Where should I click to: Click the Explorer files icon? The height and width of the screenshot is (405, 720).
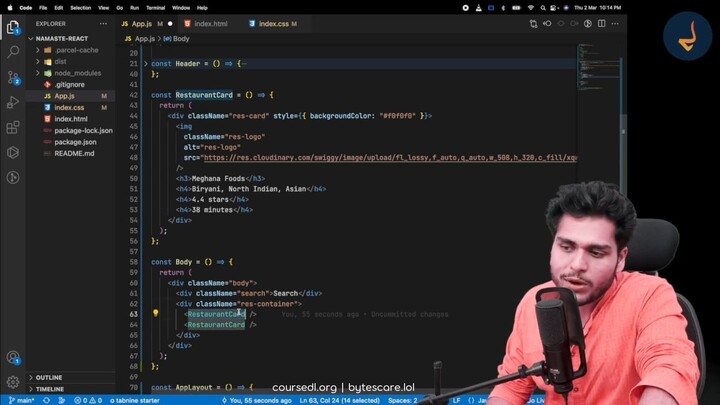13,24
